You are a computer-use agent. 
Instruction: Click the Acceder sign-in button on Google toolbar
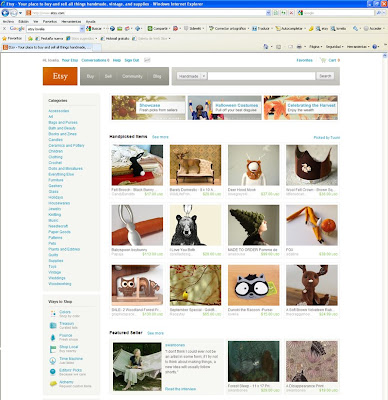(x=373, y=29)
